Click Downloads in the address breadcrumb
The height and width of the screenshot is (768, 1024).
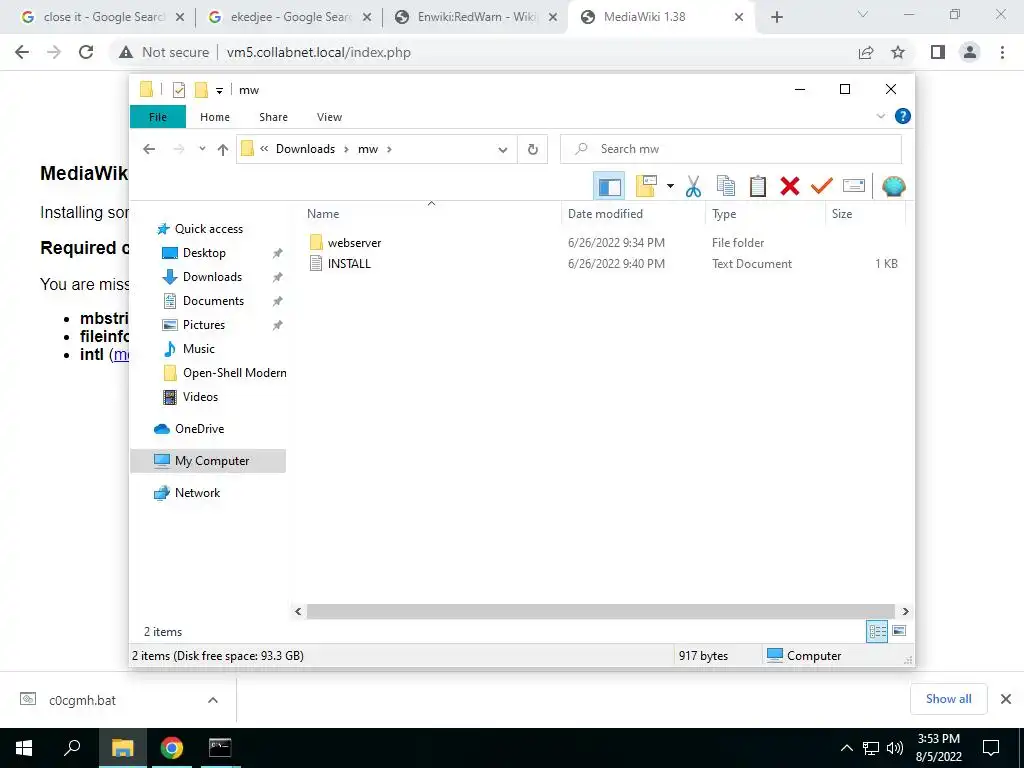coord(305,149)
